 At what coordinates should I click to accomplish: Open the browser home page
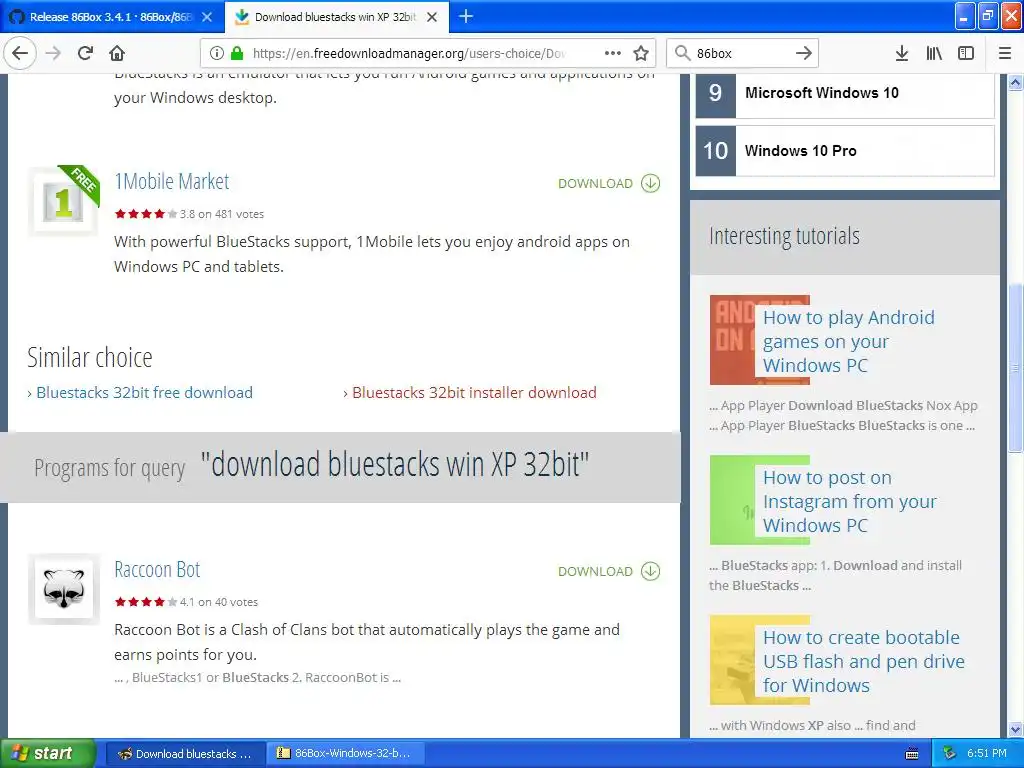[117, 53]
